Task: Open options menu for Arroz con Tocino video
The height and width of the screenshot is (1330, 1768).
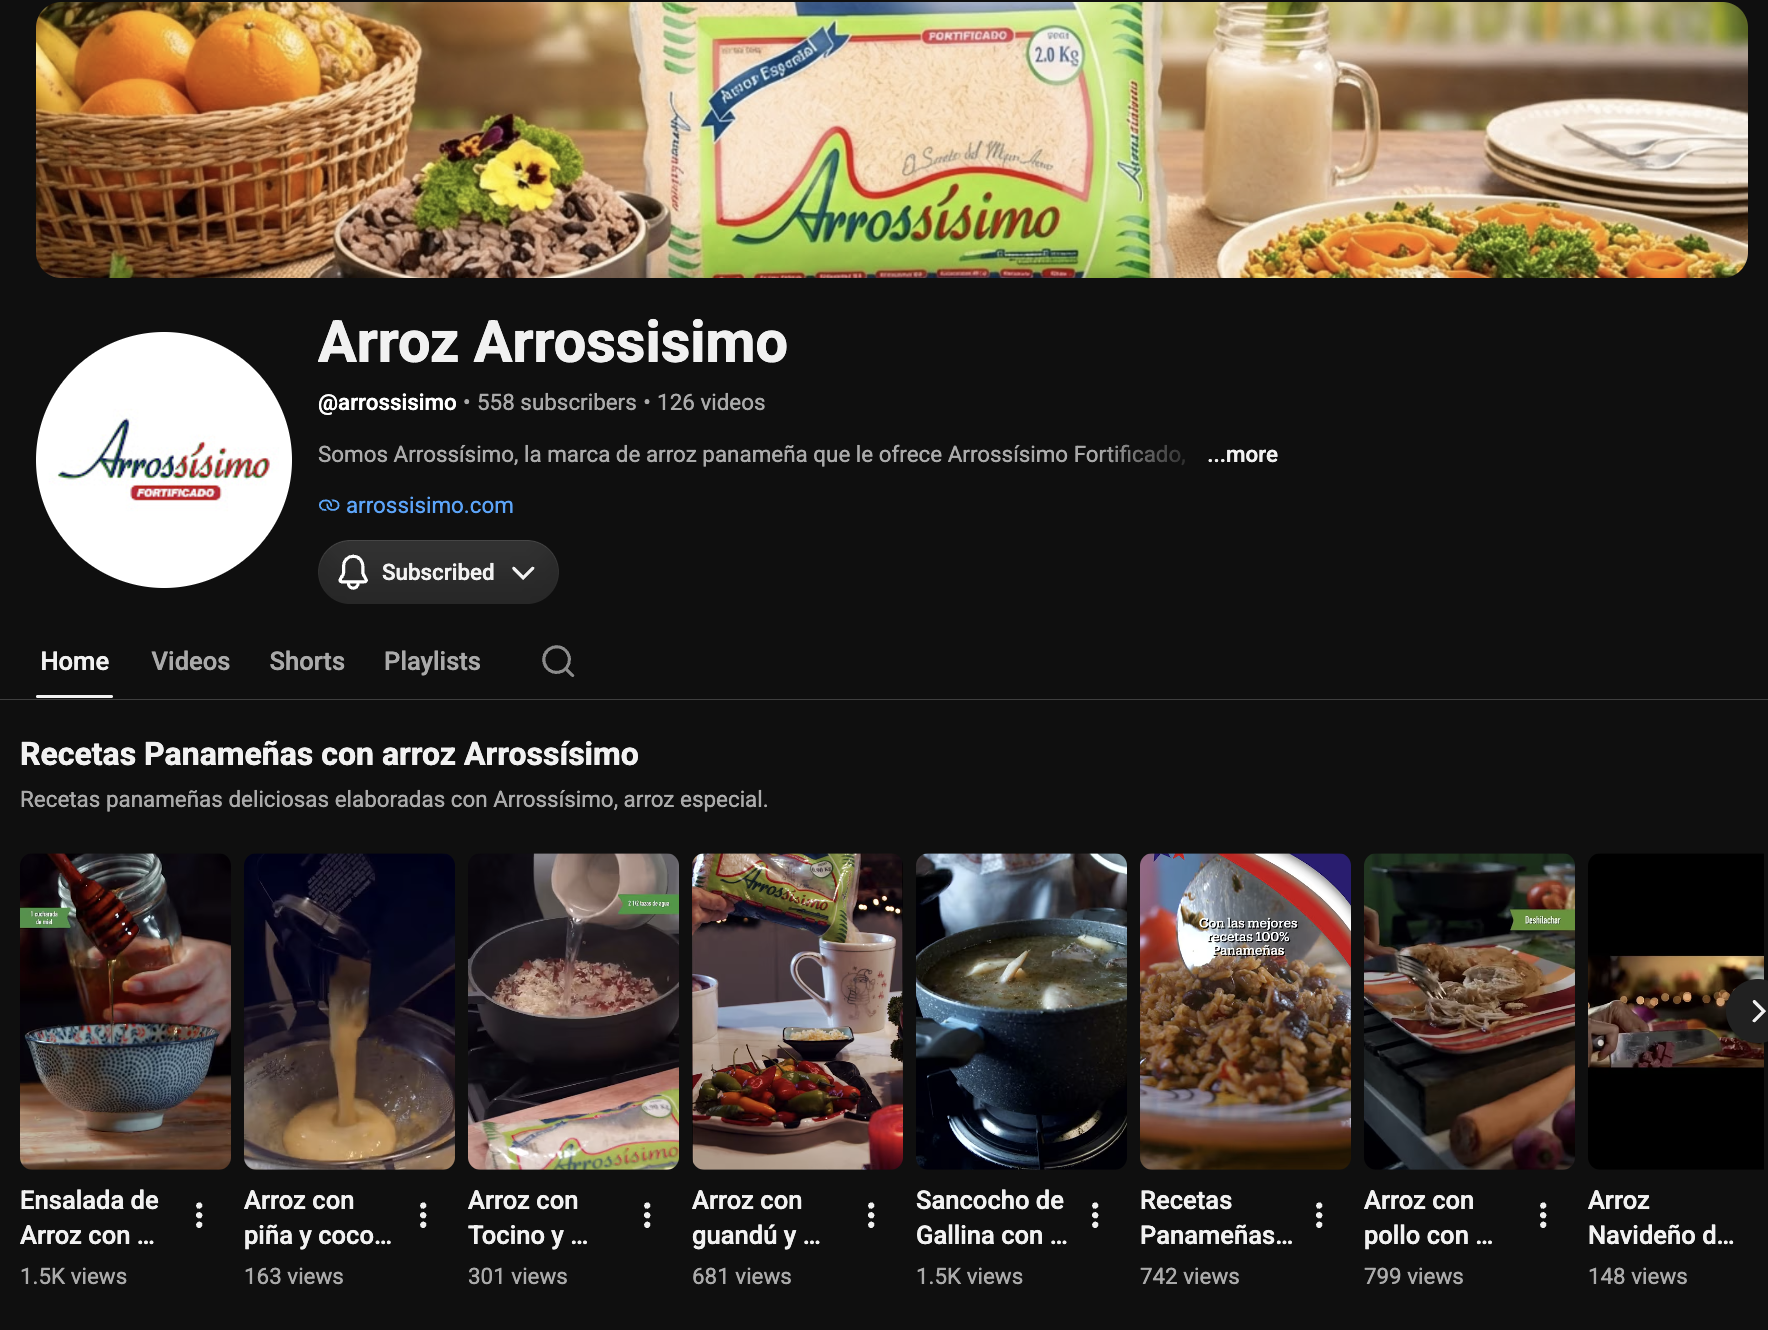Action: (647, 1215)
